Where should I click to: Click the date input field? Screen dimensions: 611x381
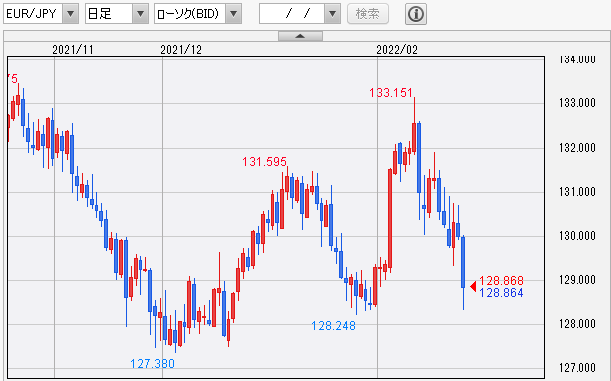click(x=292, y=14)
